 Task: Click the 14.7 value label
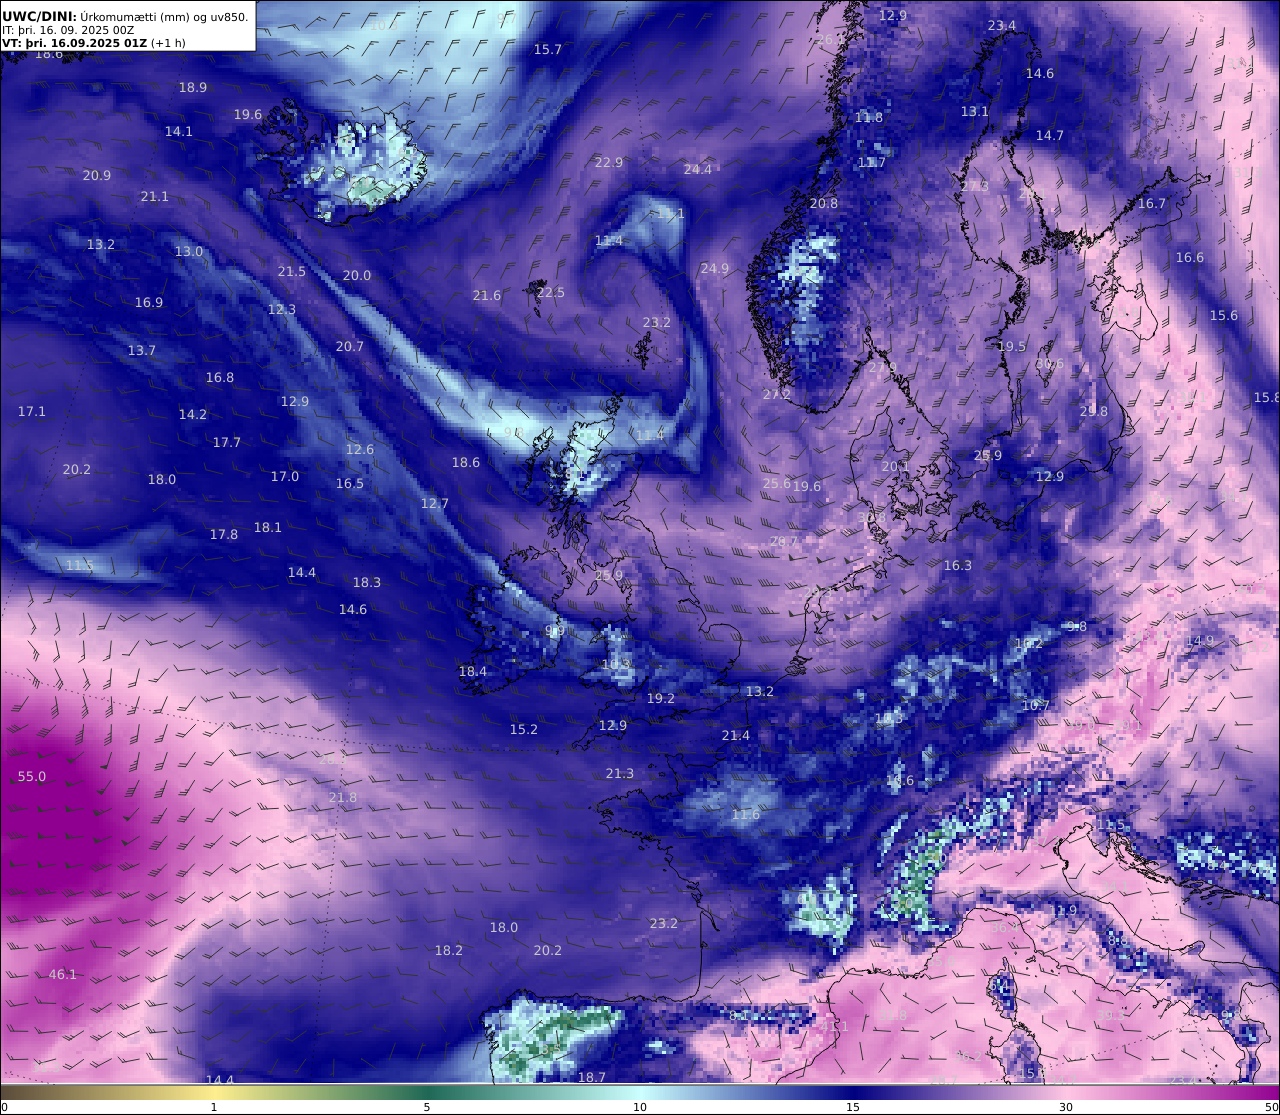pos(1050,135)
